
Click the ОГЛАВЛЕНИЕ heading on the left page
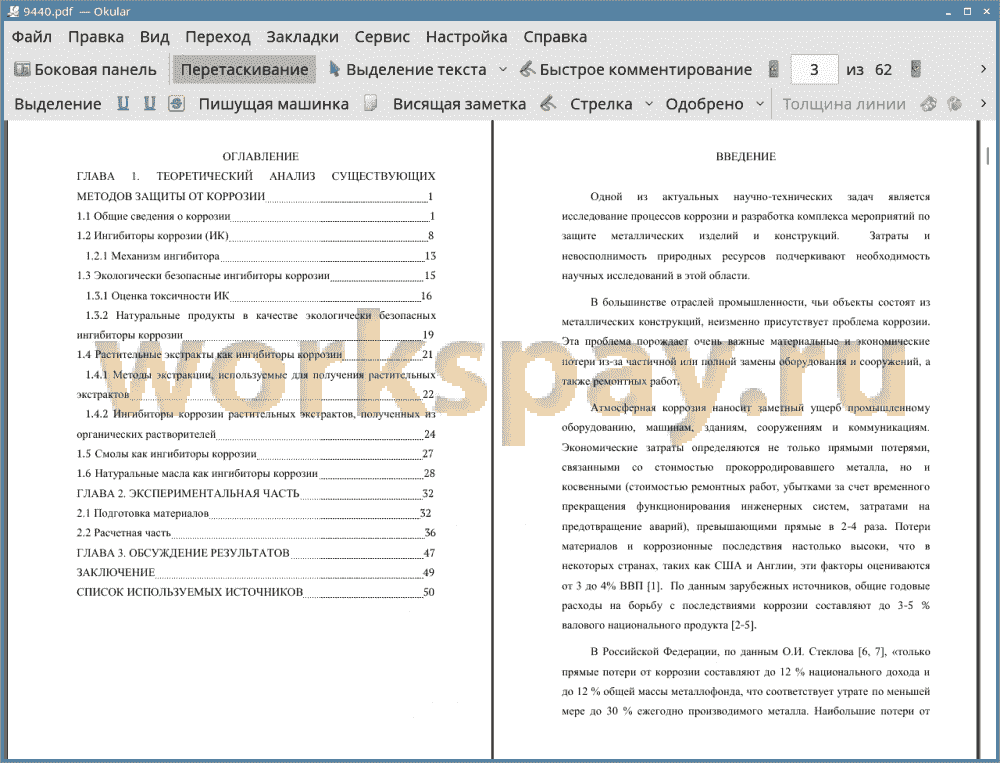coord(260,156)
